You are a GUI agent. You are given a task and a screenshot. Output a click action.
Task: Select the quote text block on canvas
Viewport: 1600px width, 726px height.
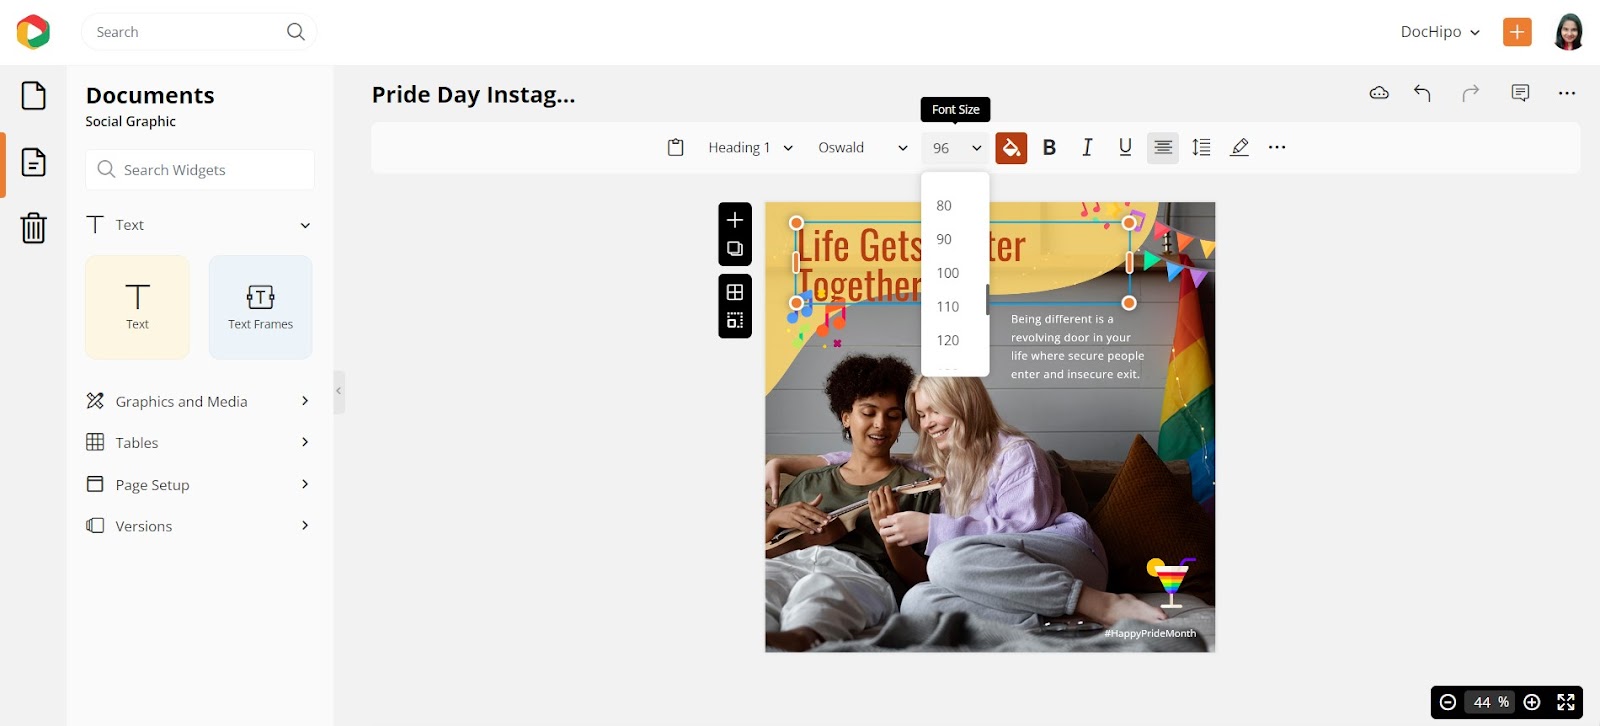(x=1077, y=346)
